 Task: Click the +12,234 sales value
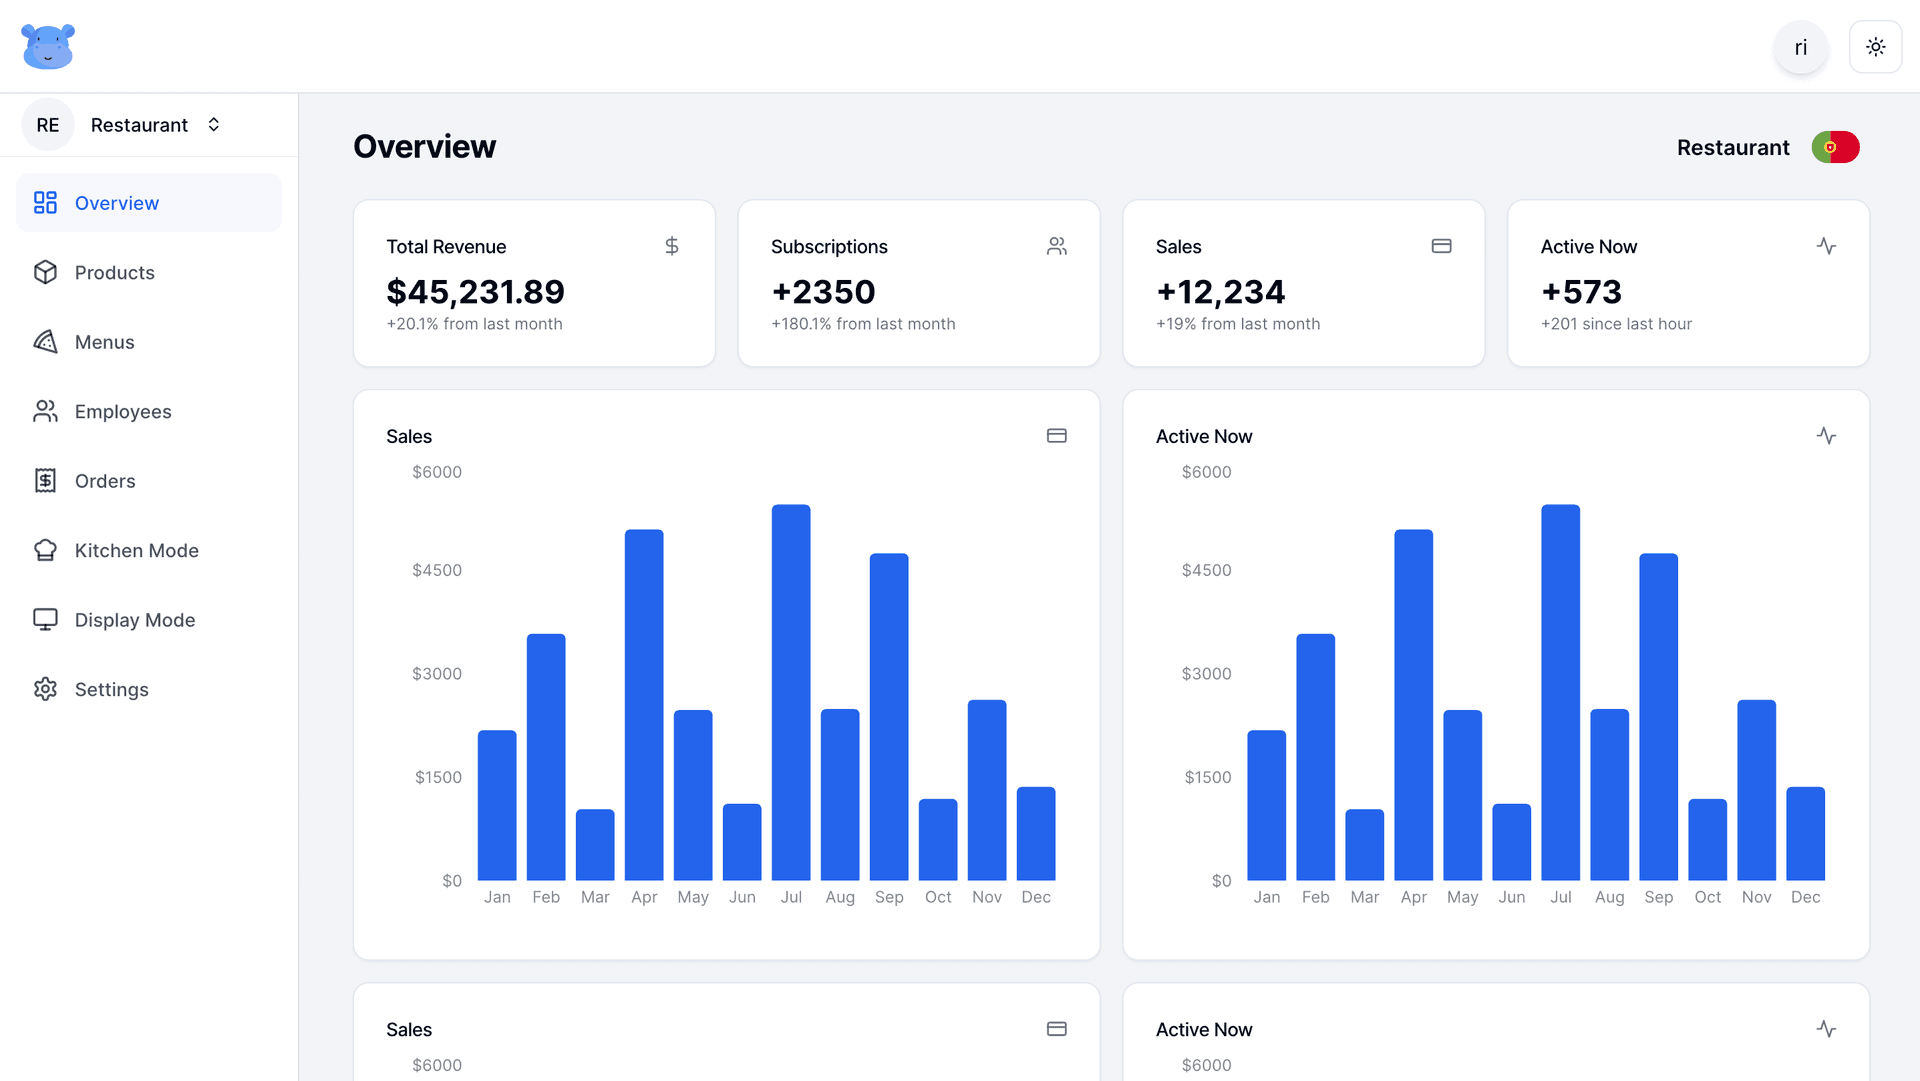tap(1220, 292)
